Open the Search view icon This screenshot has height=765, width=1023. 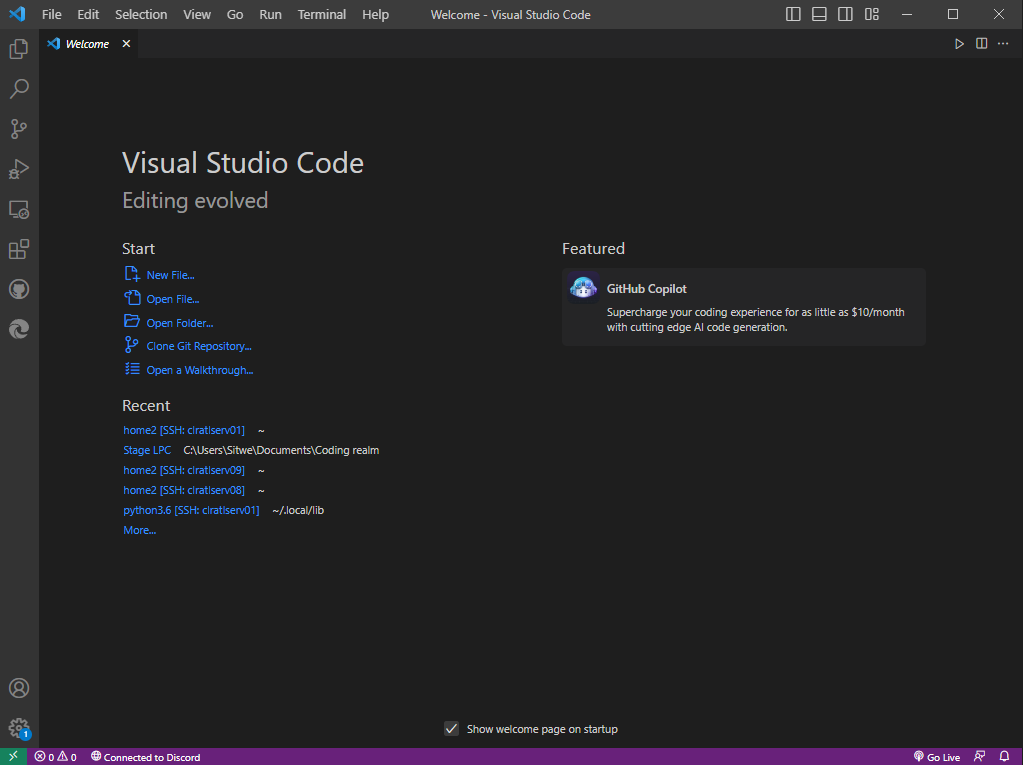19,89
